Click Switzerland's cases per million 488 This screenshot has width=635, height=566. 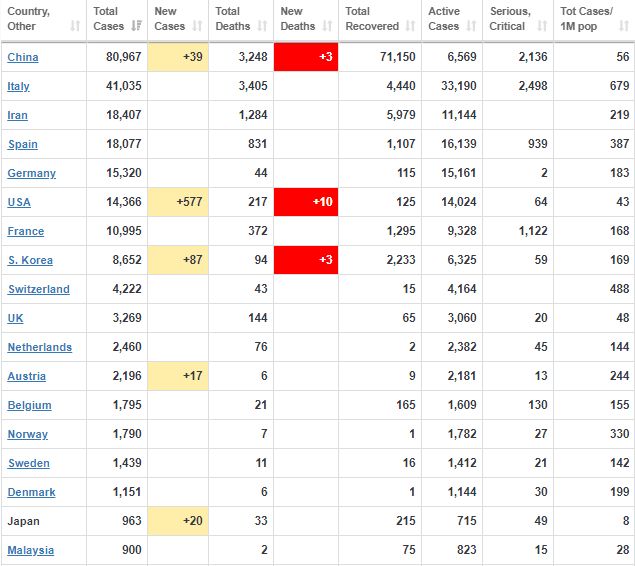pyautogui.click(x=620, y=289)
